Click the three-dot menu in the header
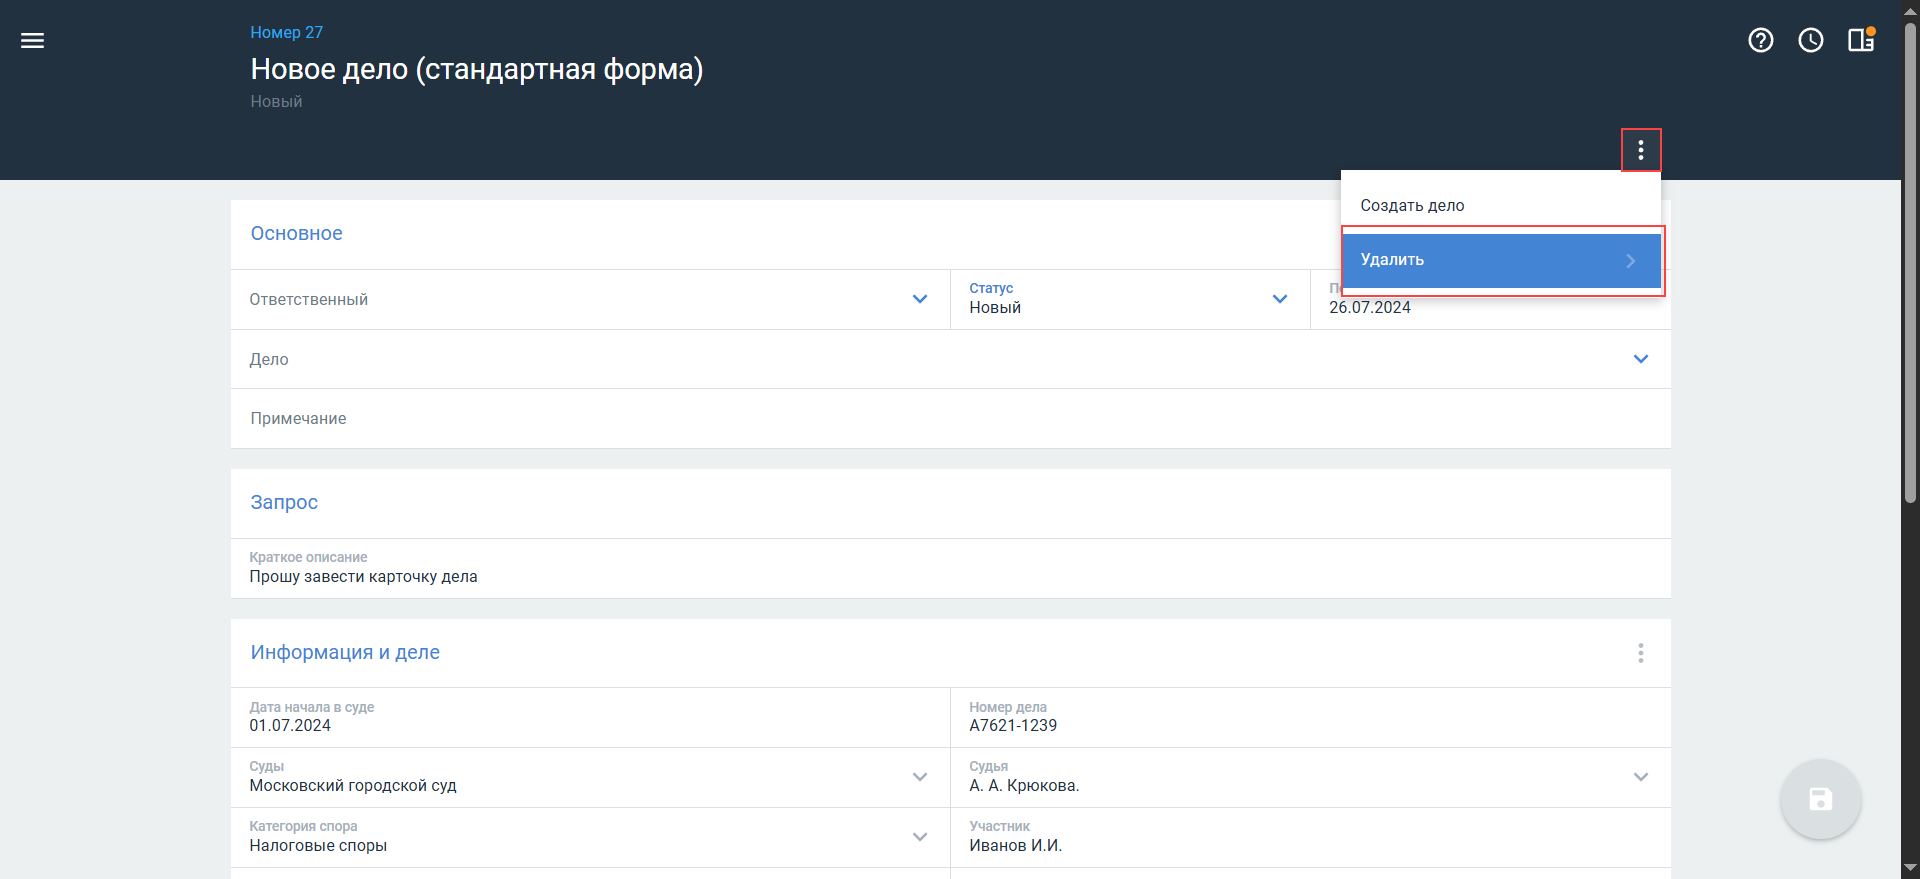The image size is (1920, 879). click(1640, 150)
